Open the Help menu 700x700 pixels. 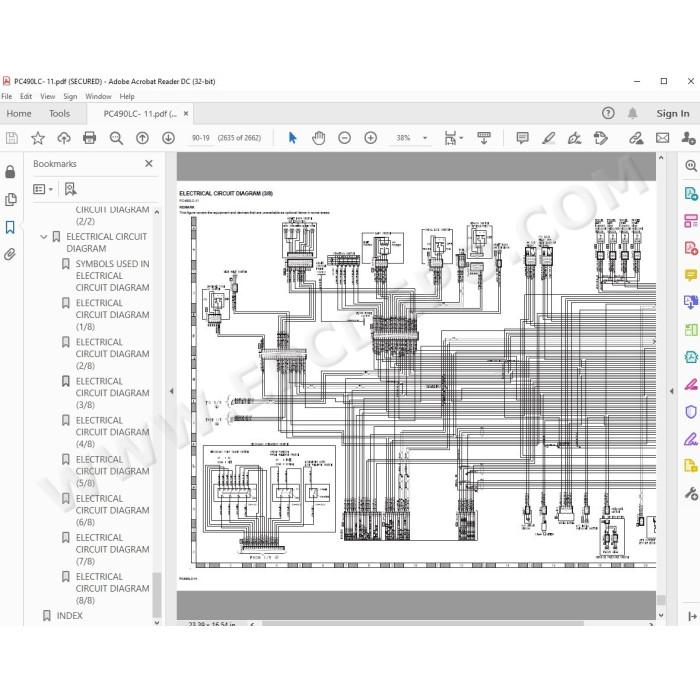point(127,96)
